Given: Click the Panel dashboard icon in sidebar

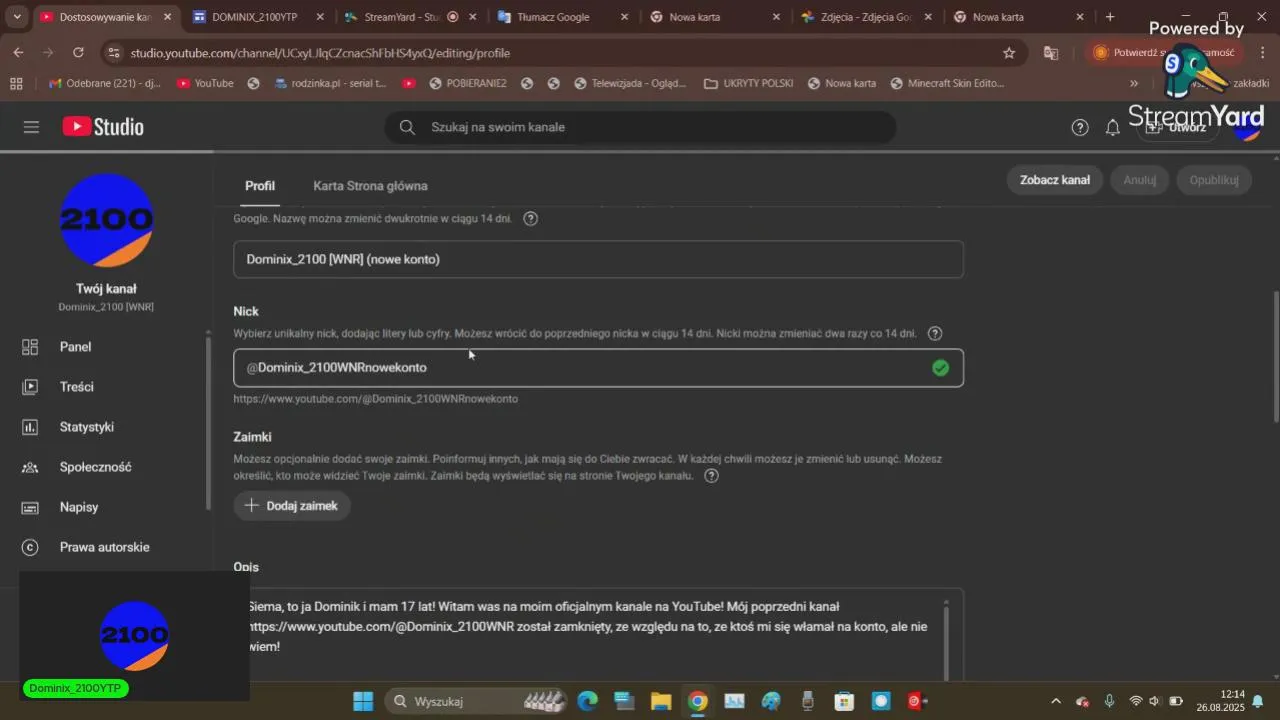Looking at the screenshot, I should tap(30, 347).
